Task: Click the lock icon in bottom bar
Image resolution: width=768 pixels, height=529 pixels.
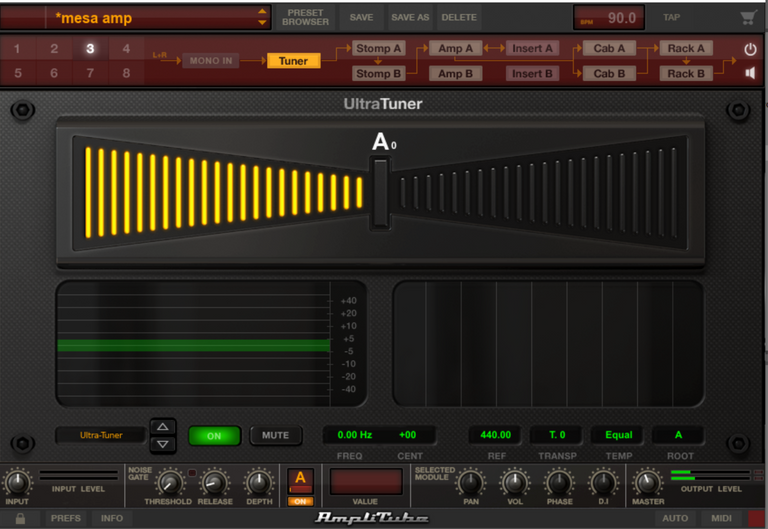Action: click(20, 518)
